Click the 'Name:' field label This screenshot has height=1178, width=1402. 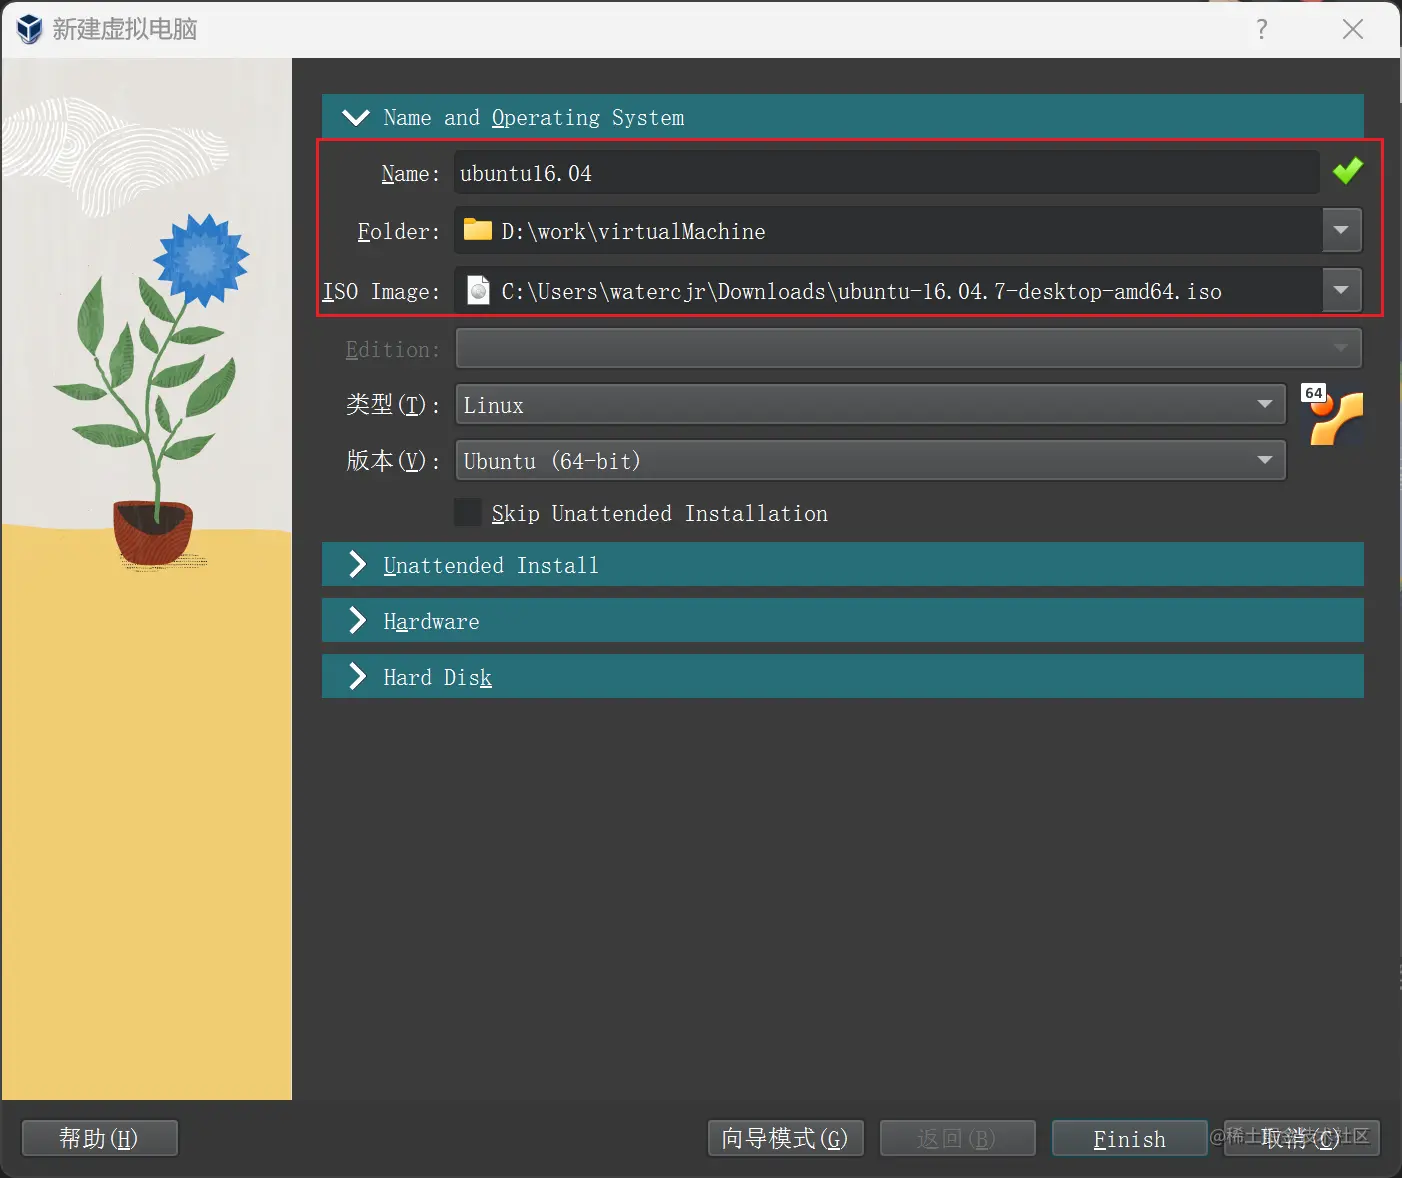click(x=410, y=174)
